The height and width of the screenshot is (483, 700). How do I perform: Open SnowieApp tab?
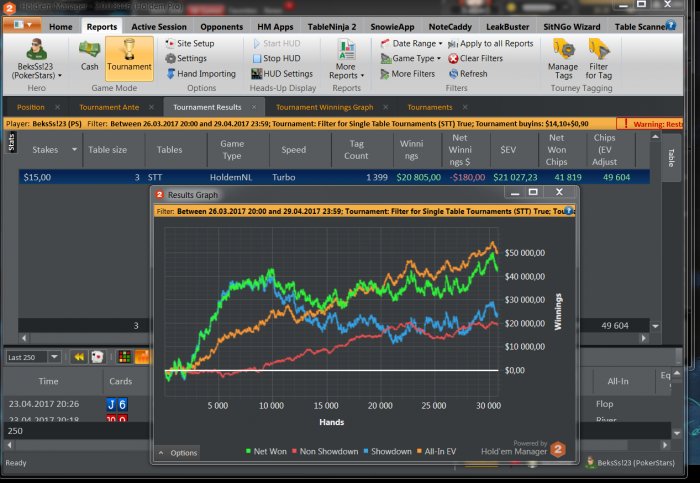click(392, 27)
